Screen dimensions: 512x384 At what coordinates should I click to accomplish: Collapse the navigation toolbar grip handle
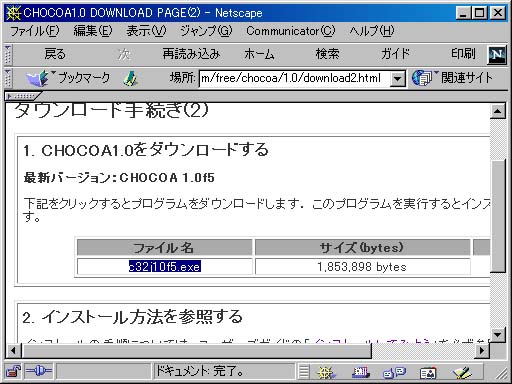[8, 54]
